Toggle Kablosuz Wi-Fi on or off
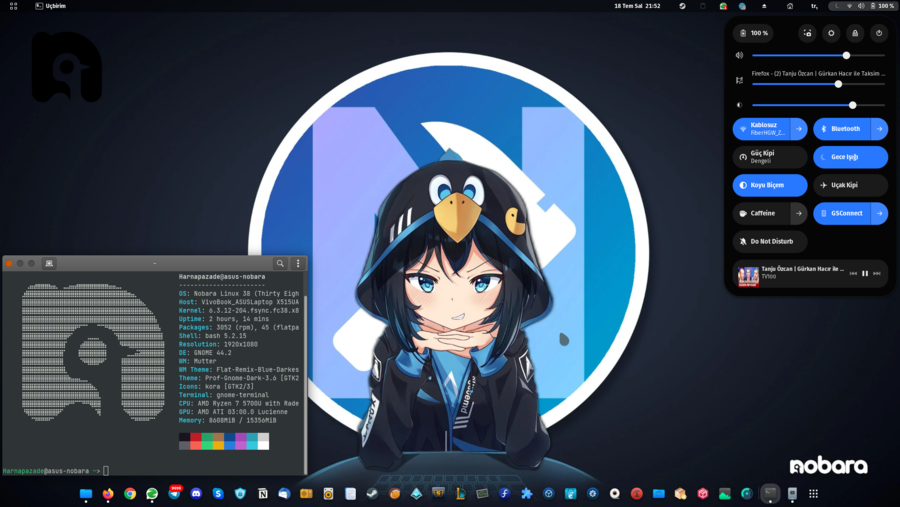The height and width of the screenshot is (507, 900). [762, 129]
